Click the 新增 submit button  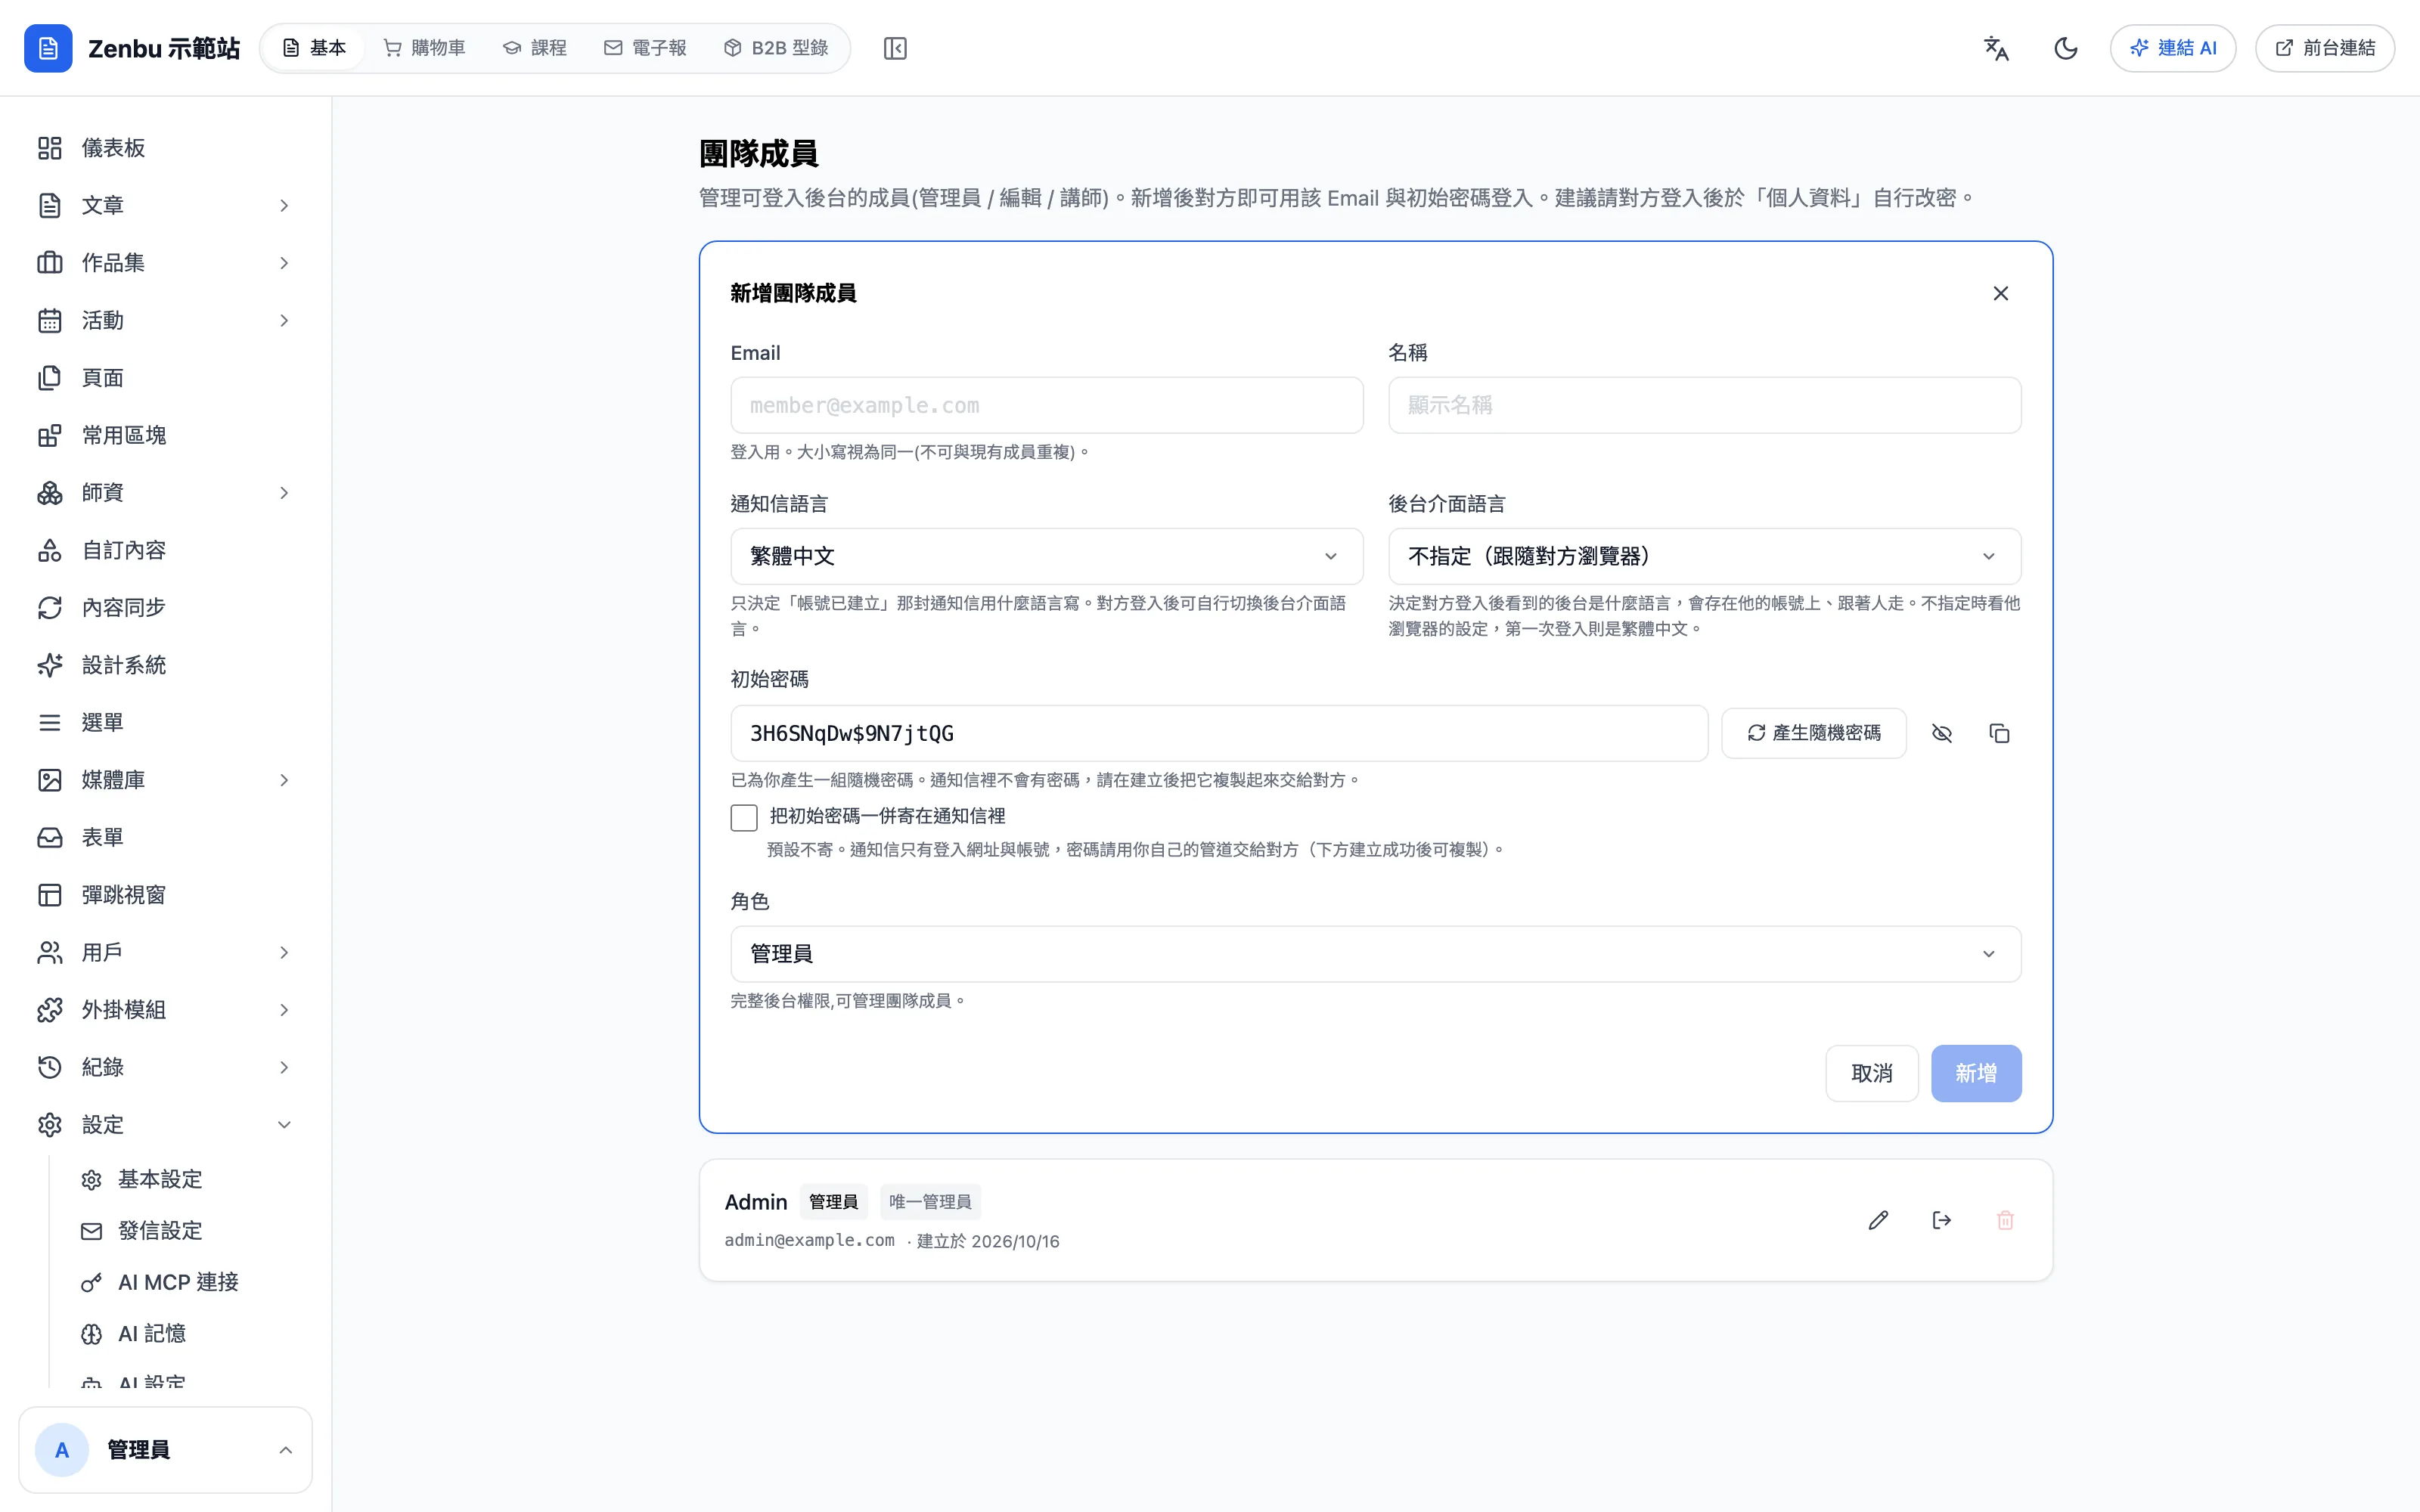pyautogui.click(x=1976, y=1074)
